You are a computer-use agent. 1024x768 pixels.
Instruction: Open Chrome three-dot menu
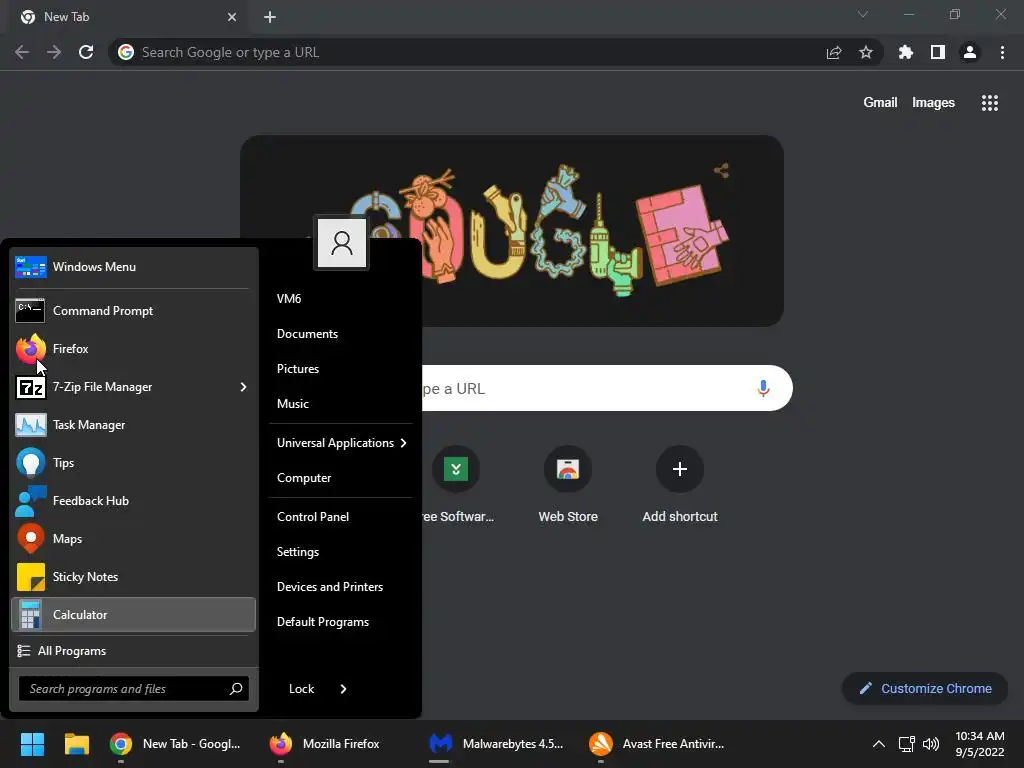pos(1002,52)
